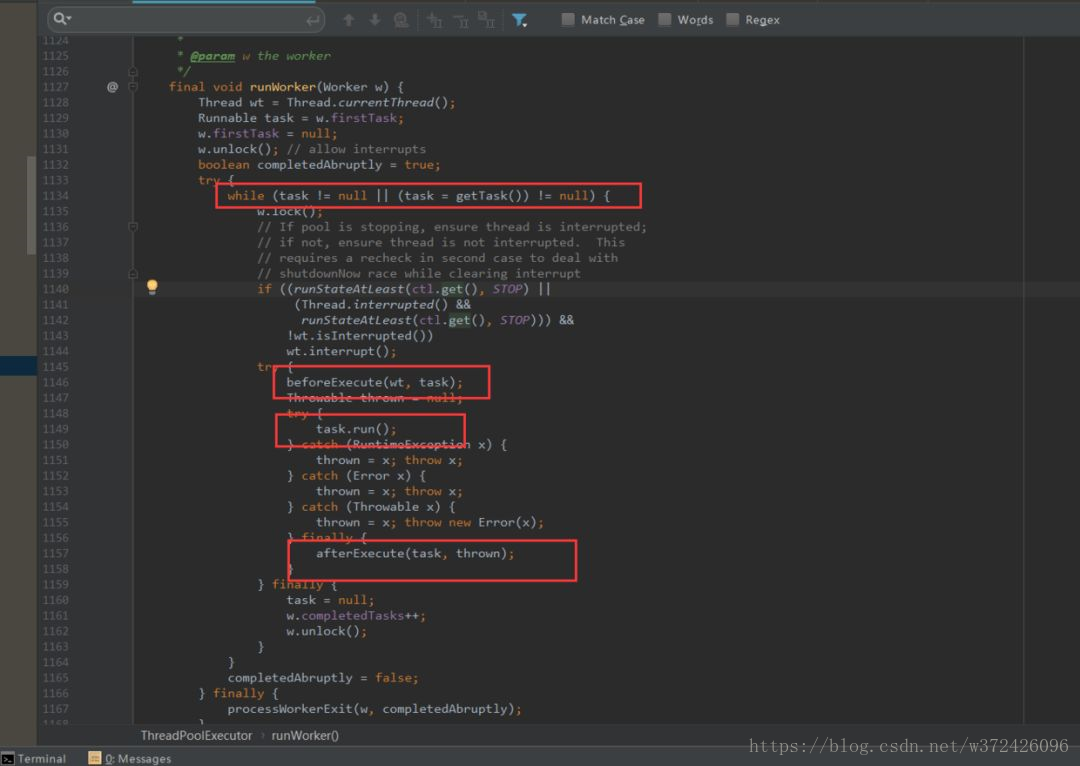Click comment 'If pool is stopping' line
Screen dimensions: 1080x766
point(452,227)
